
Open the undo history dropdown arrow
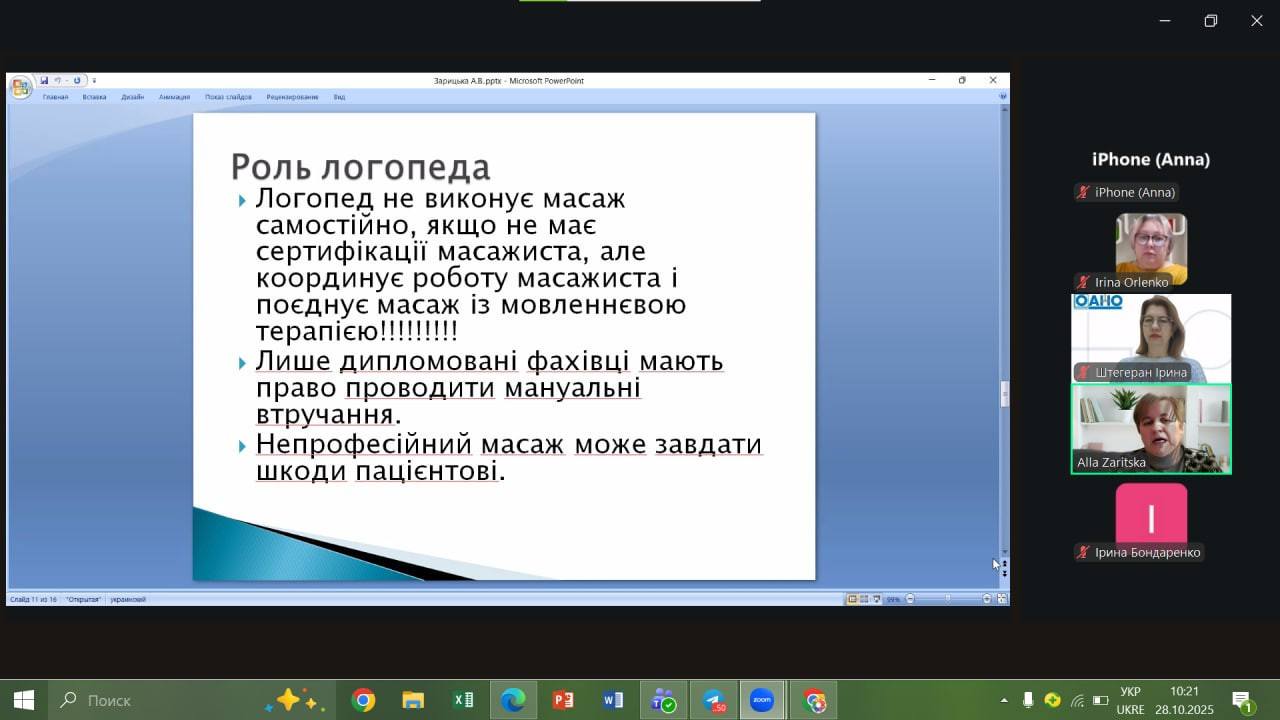65,80
